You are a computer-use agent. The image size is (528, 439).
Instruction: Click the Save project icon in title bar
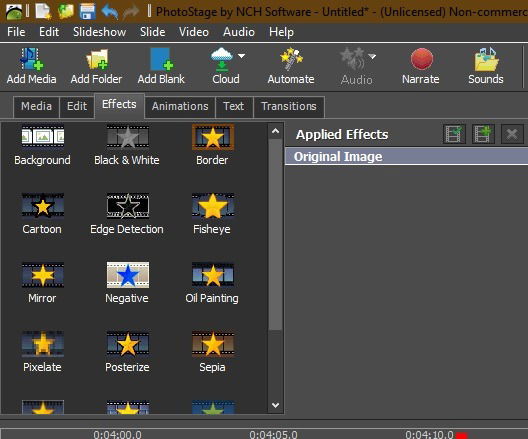pos(88,11)
